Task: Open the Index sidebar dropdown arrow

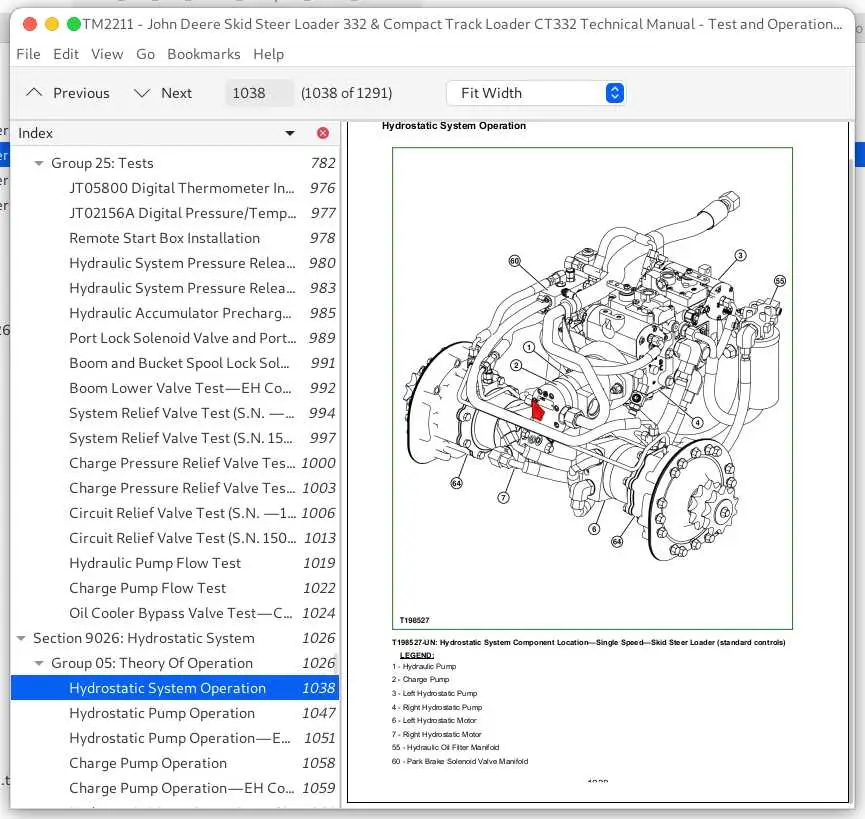Action: click(290, 133)
